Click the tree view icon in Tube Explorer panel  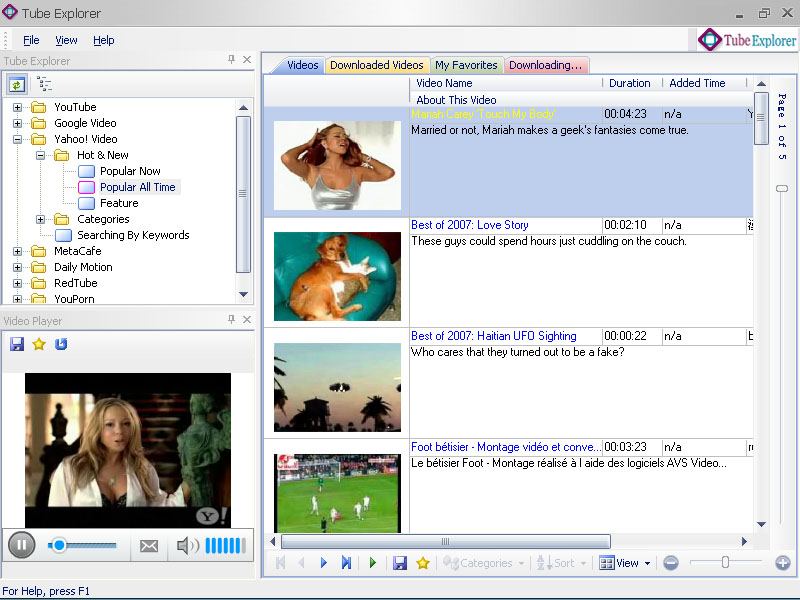[44, 84]
